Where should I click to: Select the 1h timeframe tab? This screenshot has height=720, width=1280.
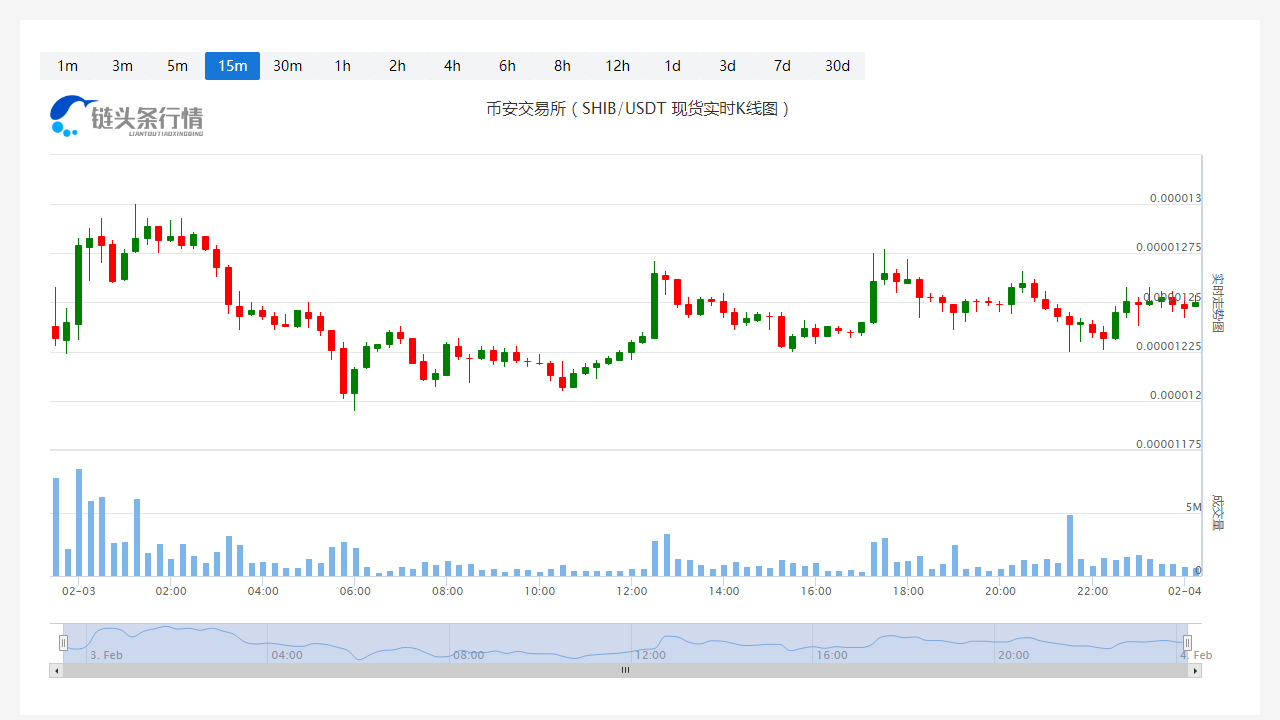coord(342,66)
